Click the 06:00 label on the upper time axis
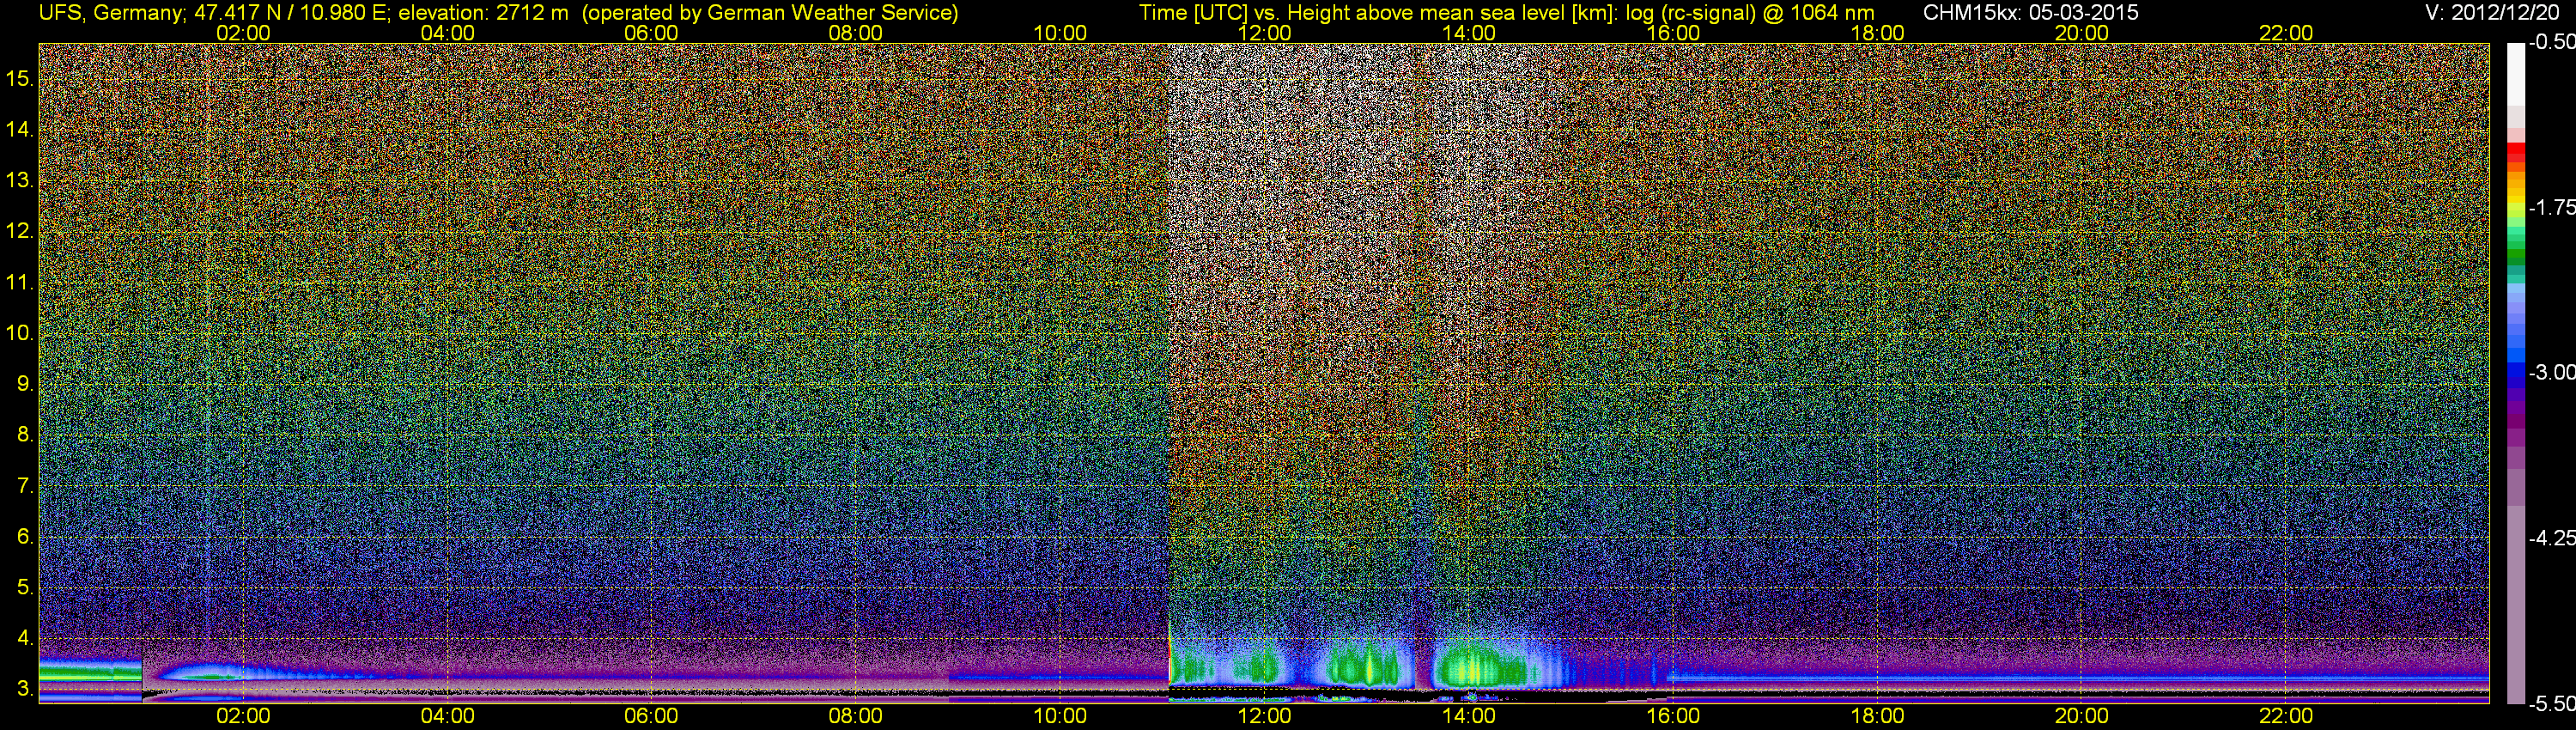This screenshot has height=730, width=2576. tap(651, 33)
